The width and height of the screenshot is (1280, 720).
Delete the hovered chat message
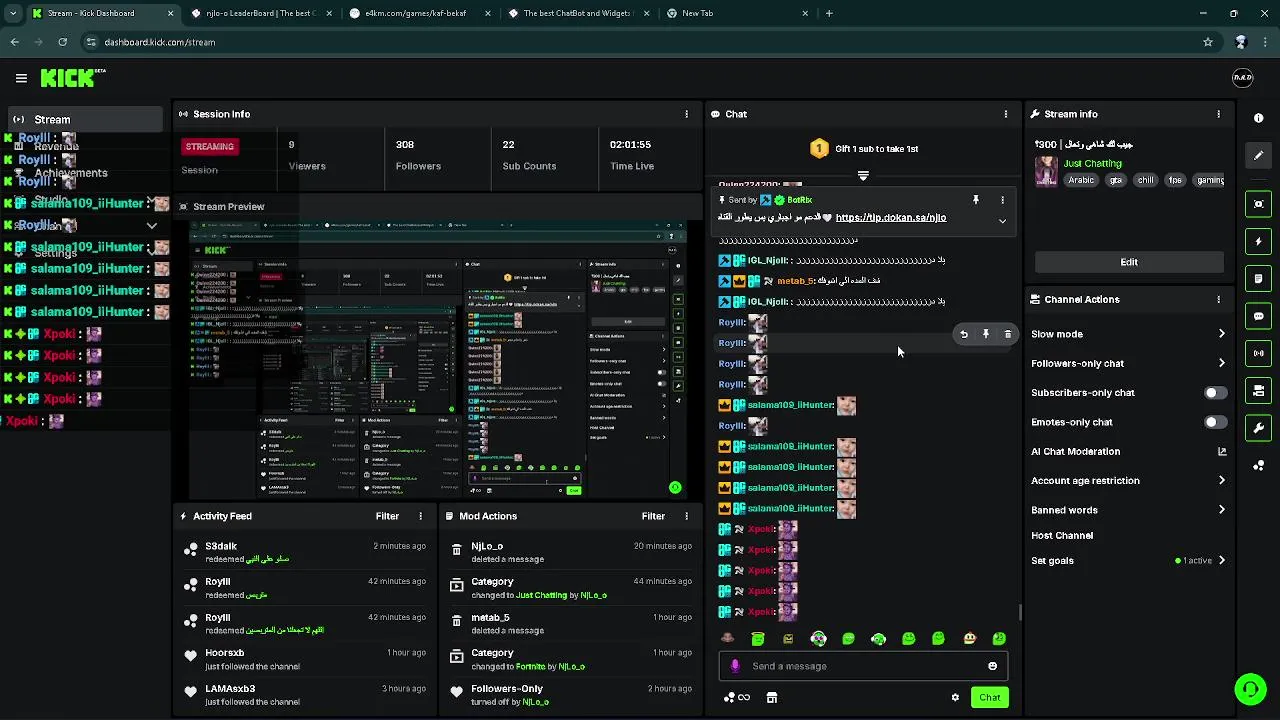(x=1008, y=335)
